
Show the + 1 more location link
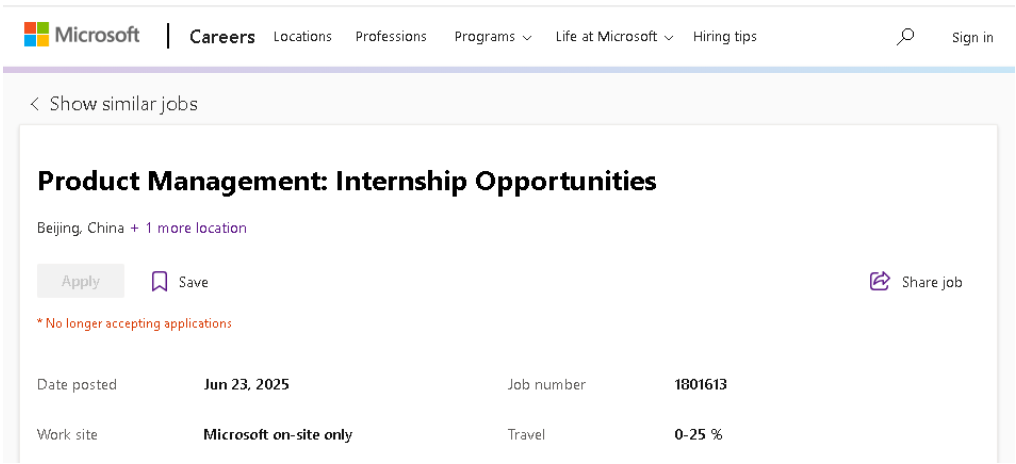(188, 228)
